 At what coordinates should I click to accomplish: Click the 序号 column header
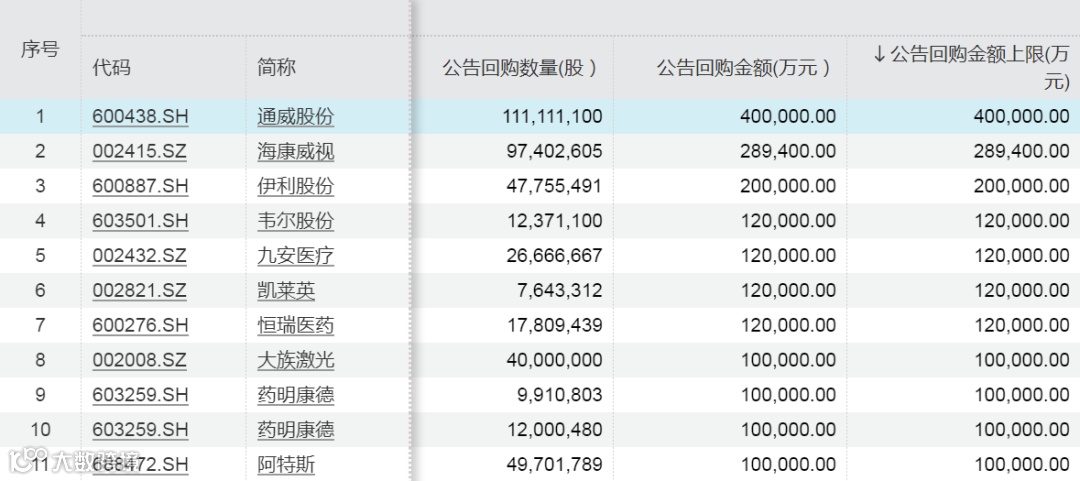click(40, 50)
